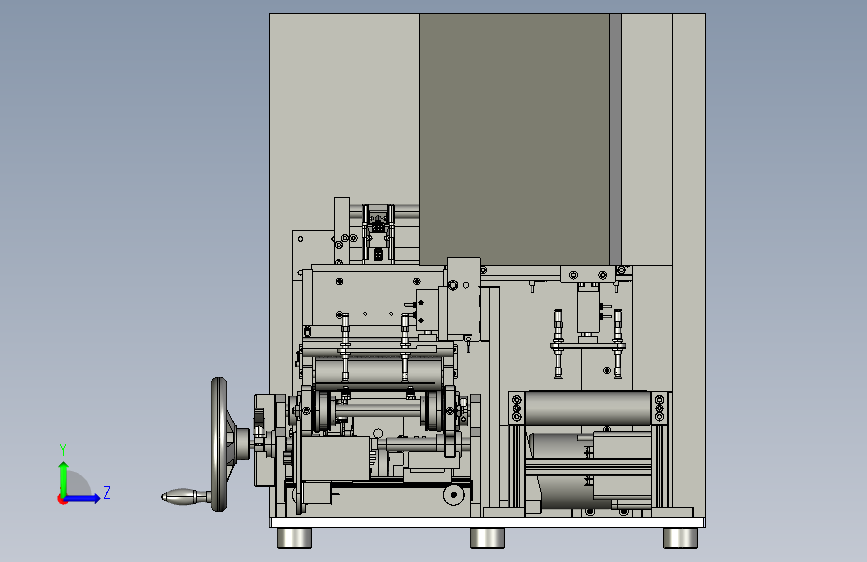This screenshot has height=562, width=867.
Task: Select the large roller in the lower-right assembly
Action: click(588, 408)
